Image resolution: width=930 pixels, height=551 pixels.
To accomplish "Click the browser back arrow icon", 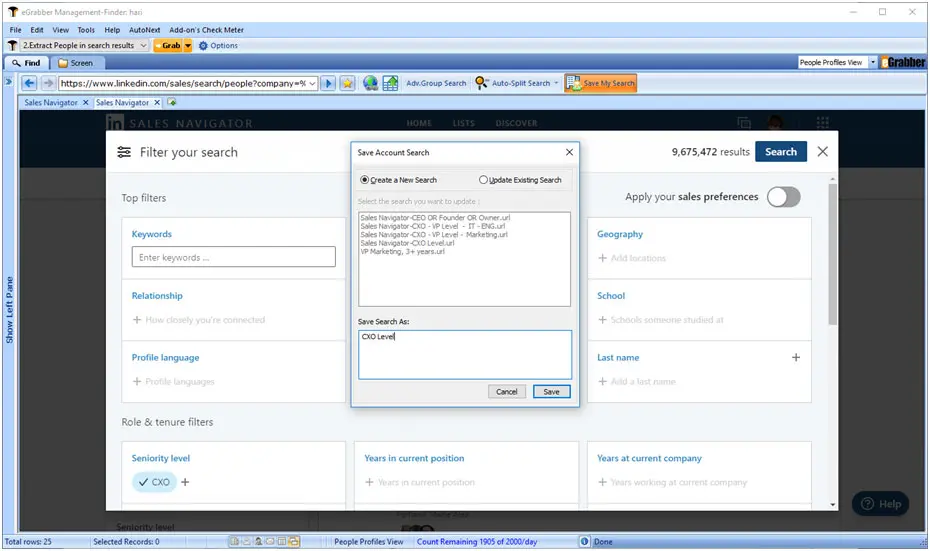I will [30, 84].
